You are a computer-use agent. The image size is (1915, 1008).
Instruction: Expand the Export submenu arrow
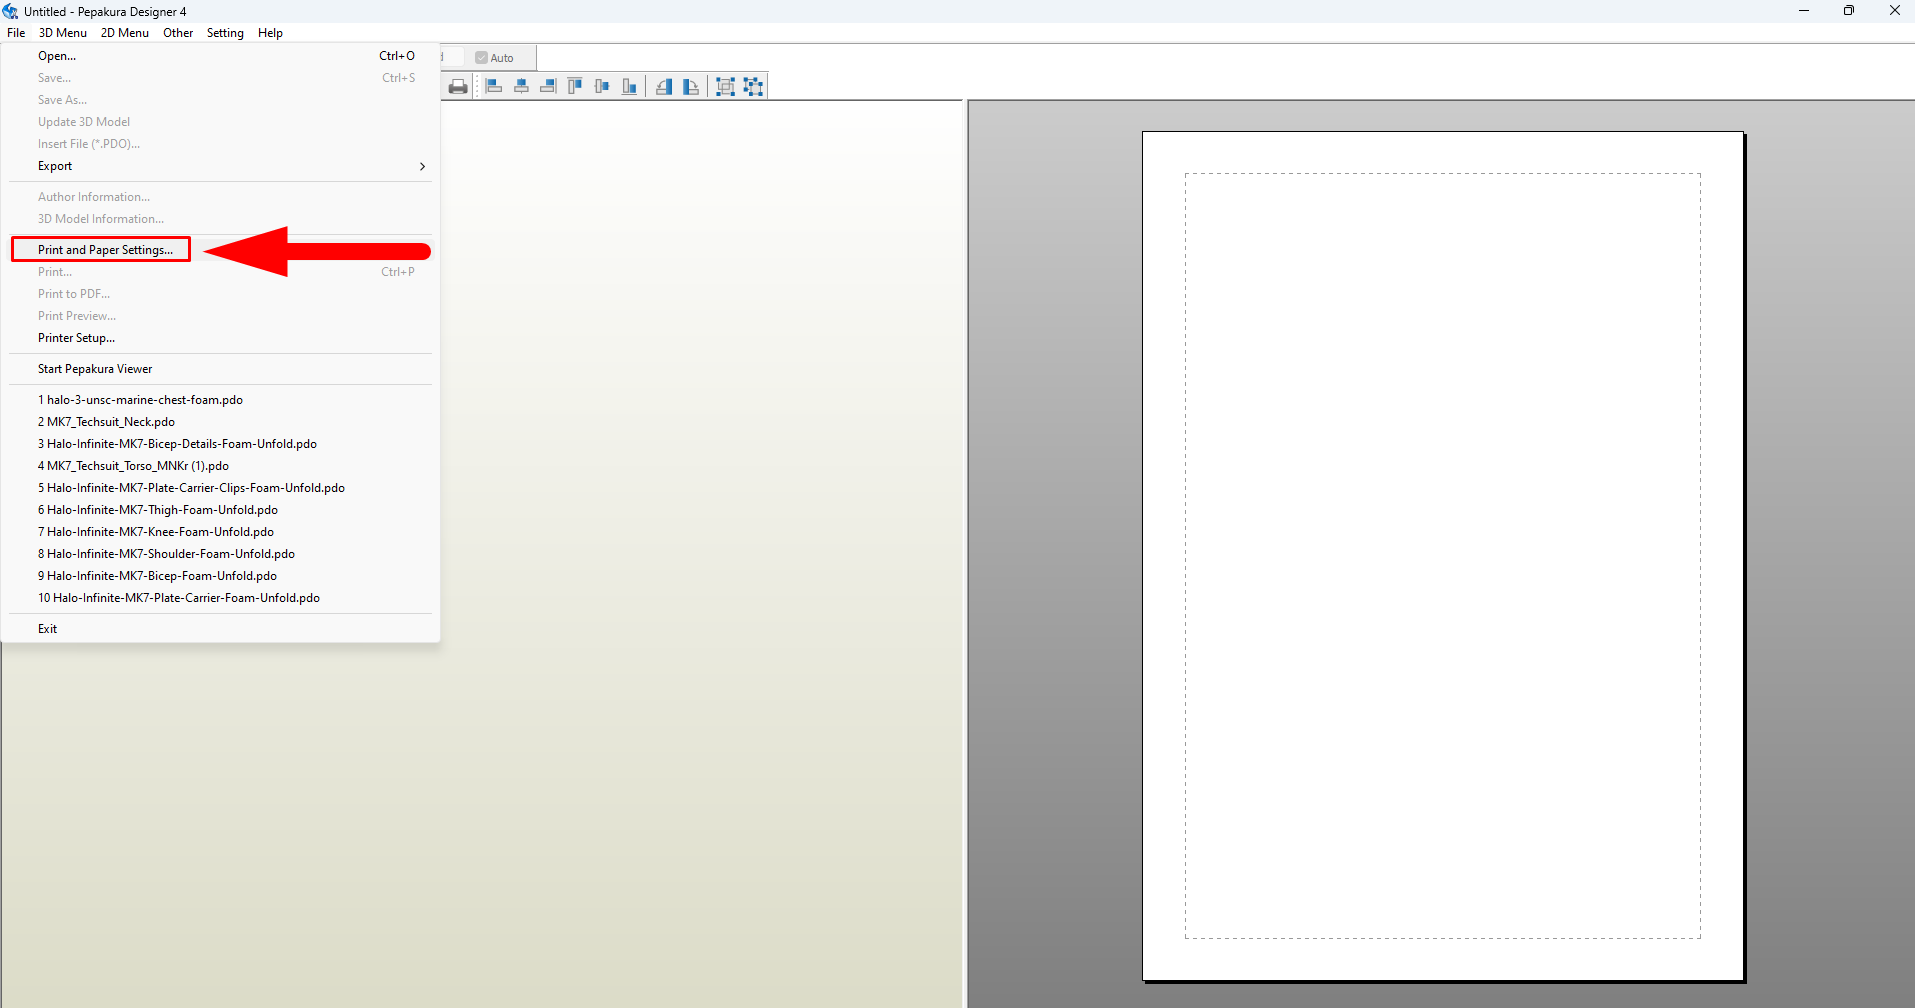[422, 166]
